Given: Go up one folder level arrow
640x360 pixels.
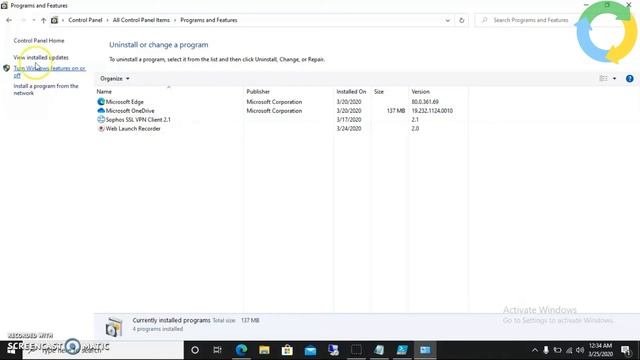Looking at the screenshot, I should (43, 20).
